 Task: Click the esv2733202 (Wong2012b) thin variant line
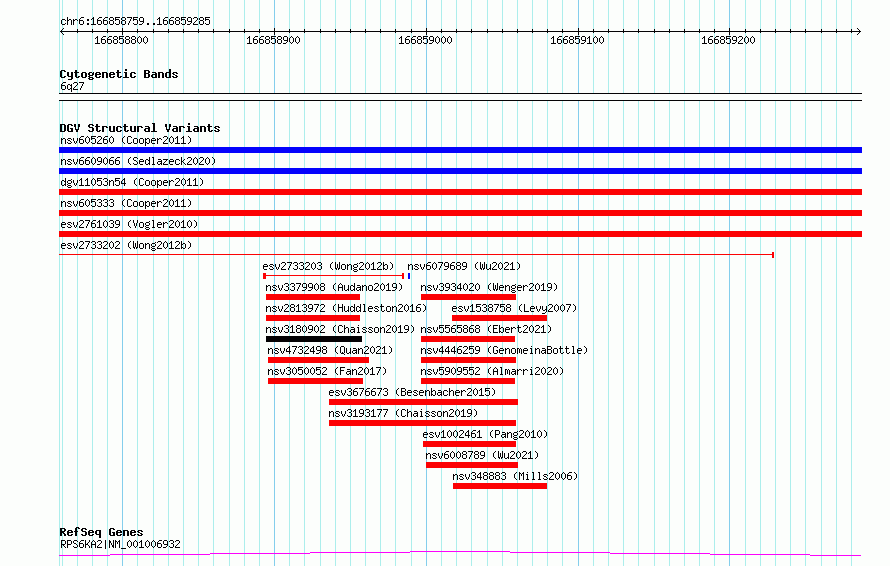tap(417, 255)
